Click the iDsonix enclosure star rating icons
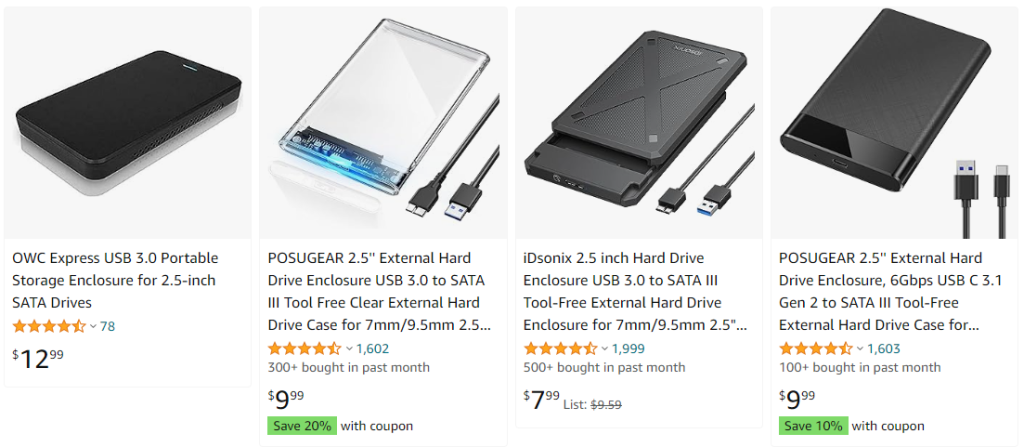This screenshot has height=447, width=1024. [x=561, y=349]
